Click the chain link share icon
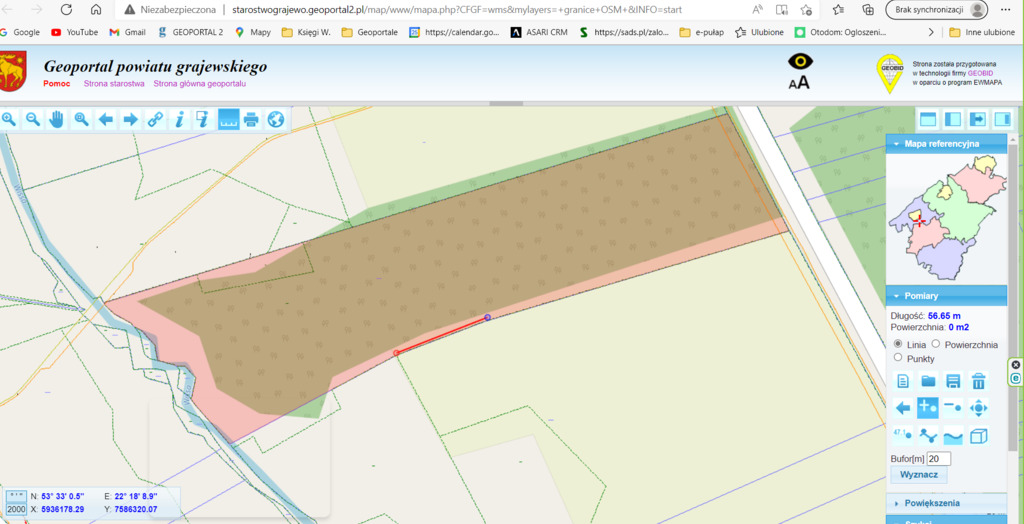1024x524 pixels. point(155,119)
